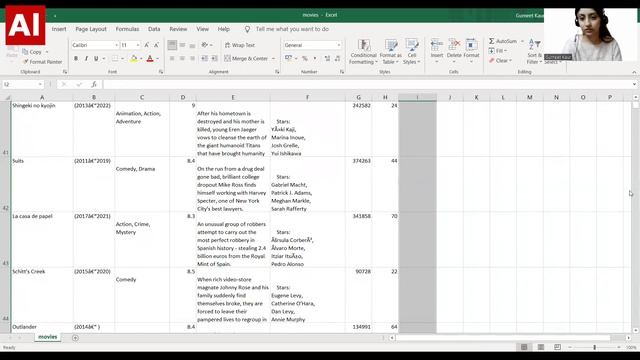This screenshot has width=640, height=360.
Task: Open the Font name Calibri dropdown
Action: click(x=116, y=45)
